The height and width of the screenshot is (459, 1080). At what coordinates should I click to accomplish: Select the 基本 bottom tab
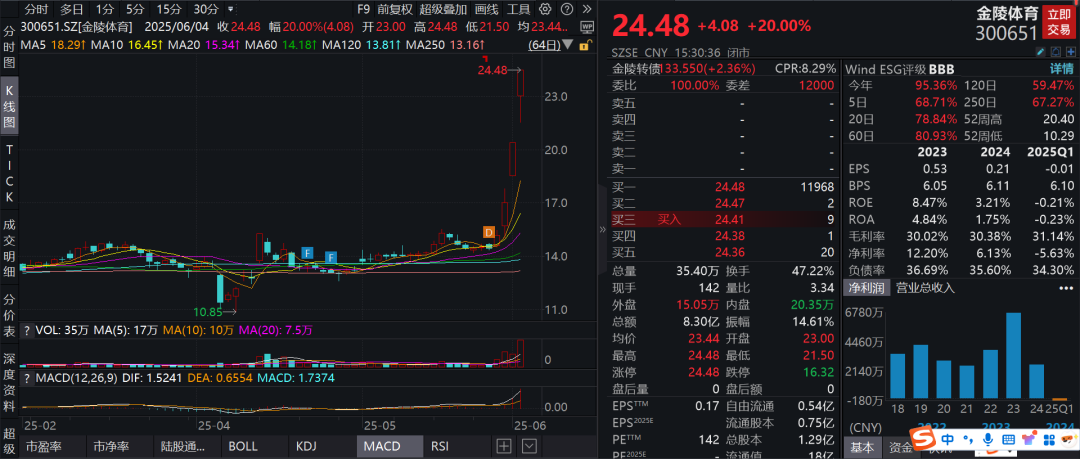coord(862,447)
